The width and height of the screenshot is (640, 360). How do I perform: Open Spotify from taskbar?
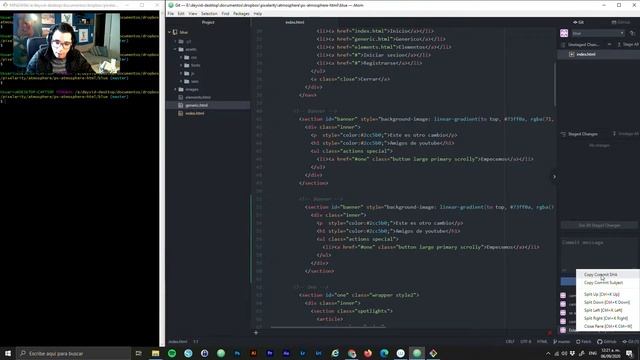point(172,353)
